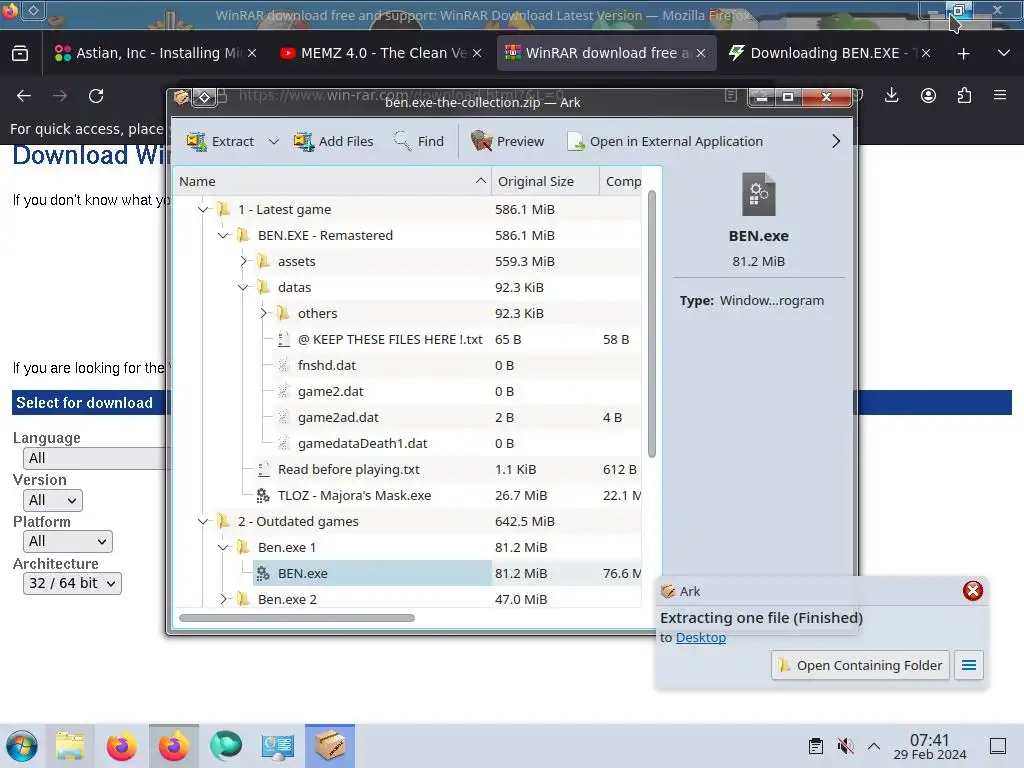Close the MEMZ 4.0 tab
The height and width of the screenshot is (768, 1024).
click(477, 53)
